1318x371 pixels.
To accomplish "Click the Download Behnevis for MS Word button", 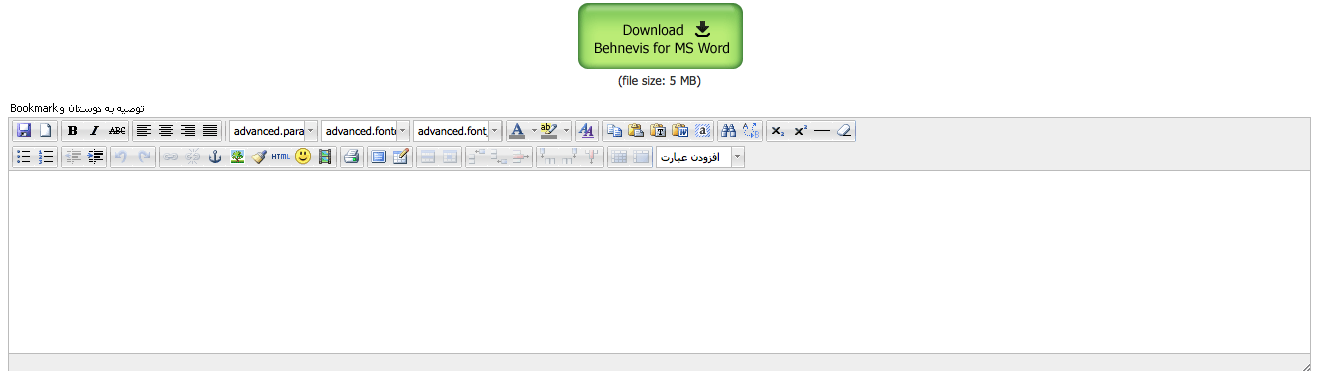I will (x=660, y=37).
